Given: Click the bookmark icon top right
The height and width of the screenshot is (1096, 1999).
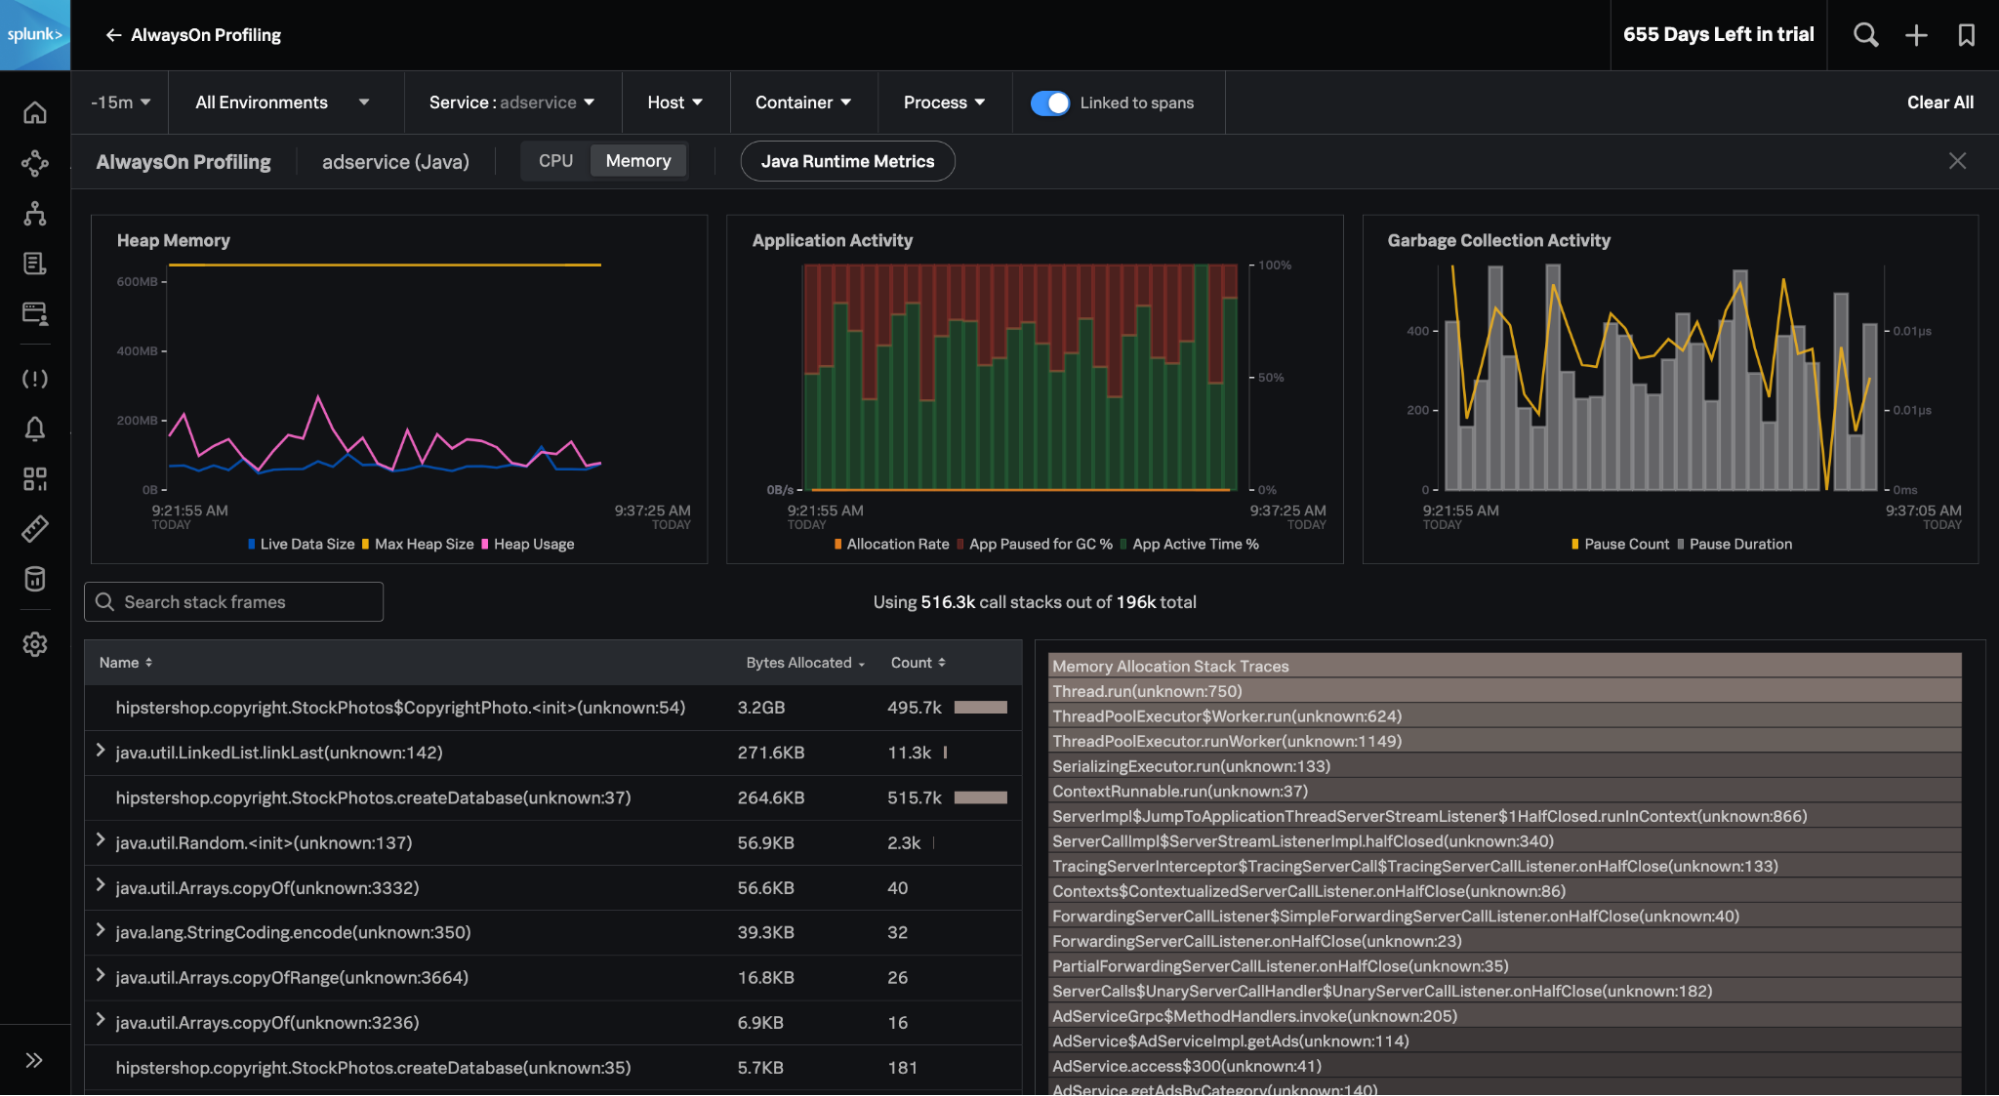Looking at the screenshot, I should 1964,32.
